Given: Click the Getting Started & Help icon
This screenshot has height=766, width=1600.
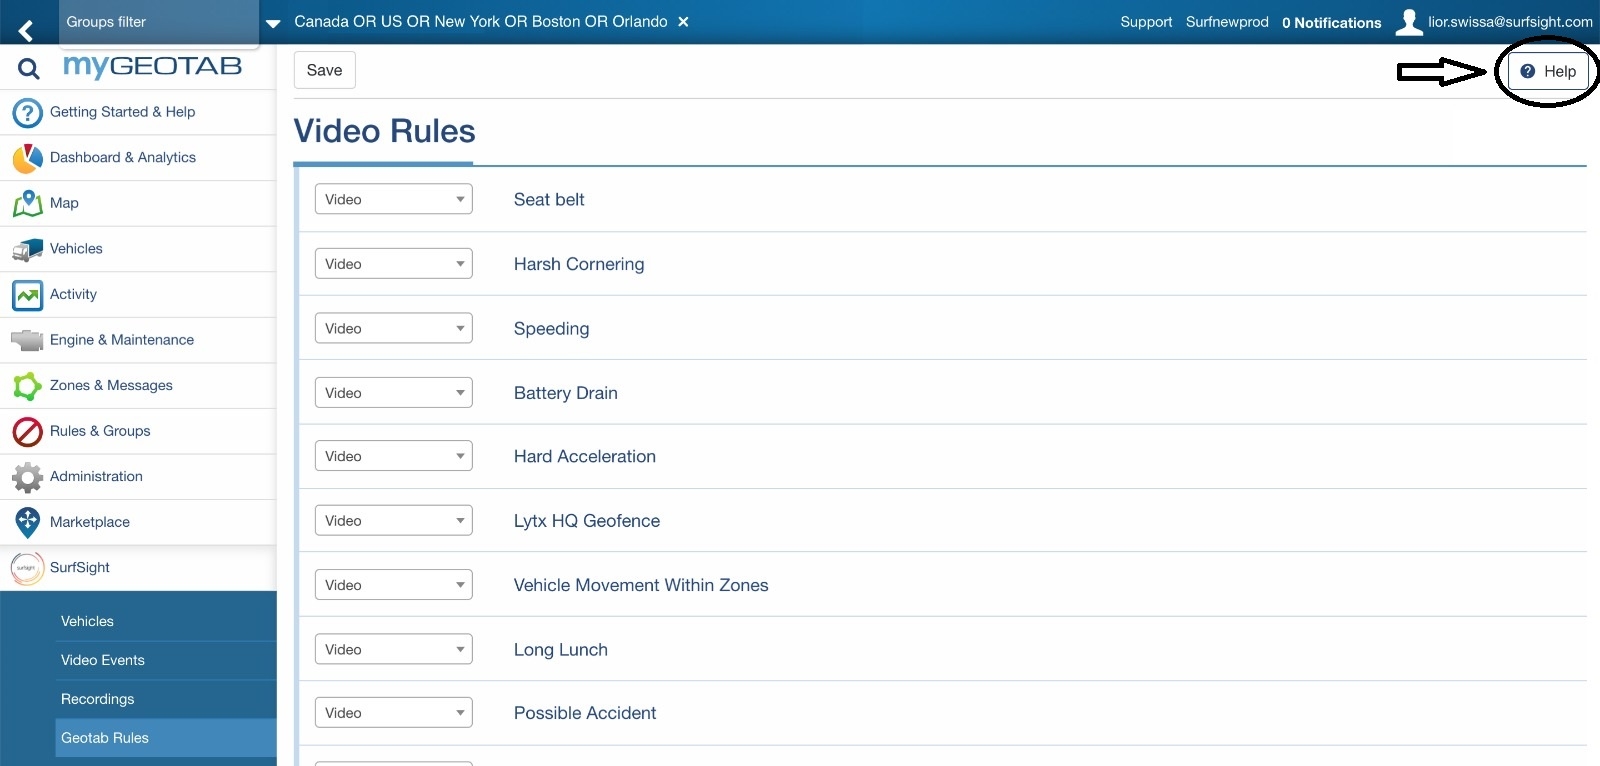Looking at the screenshot, I should [27, 113].
